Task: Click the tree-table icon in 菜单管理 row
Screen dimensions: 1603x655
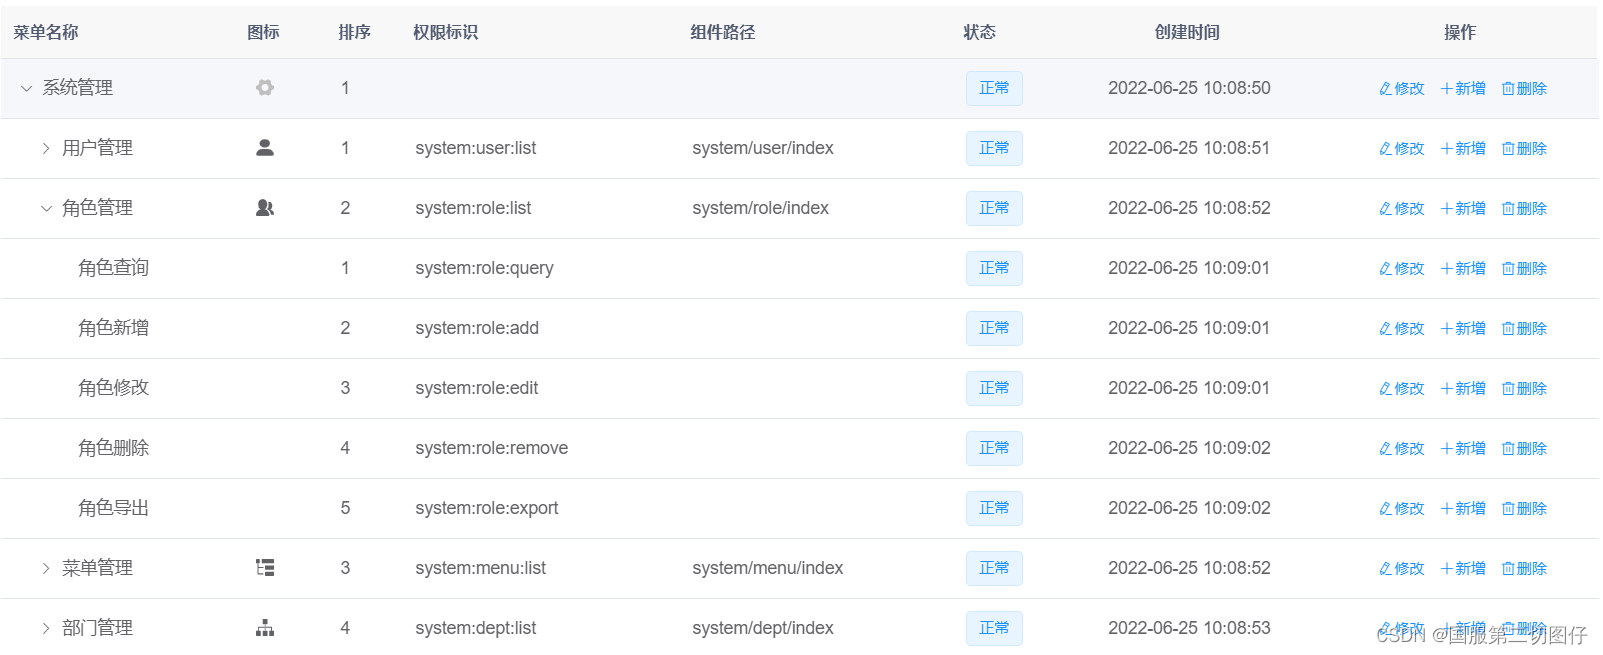Action: click(x=265, y=568)
